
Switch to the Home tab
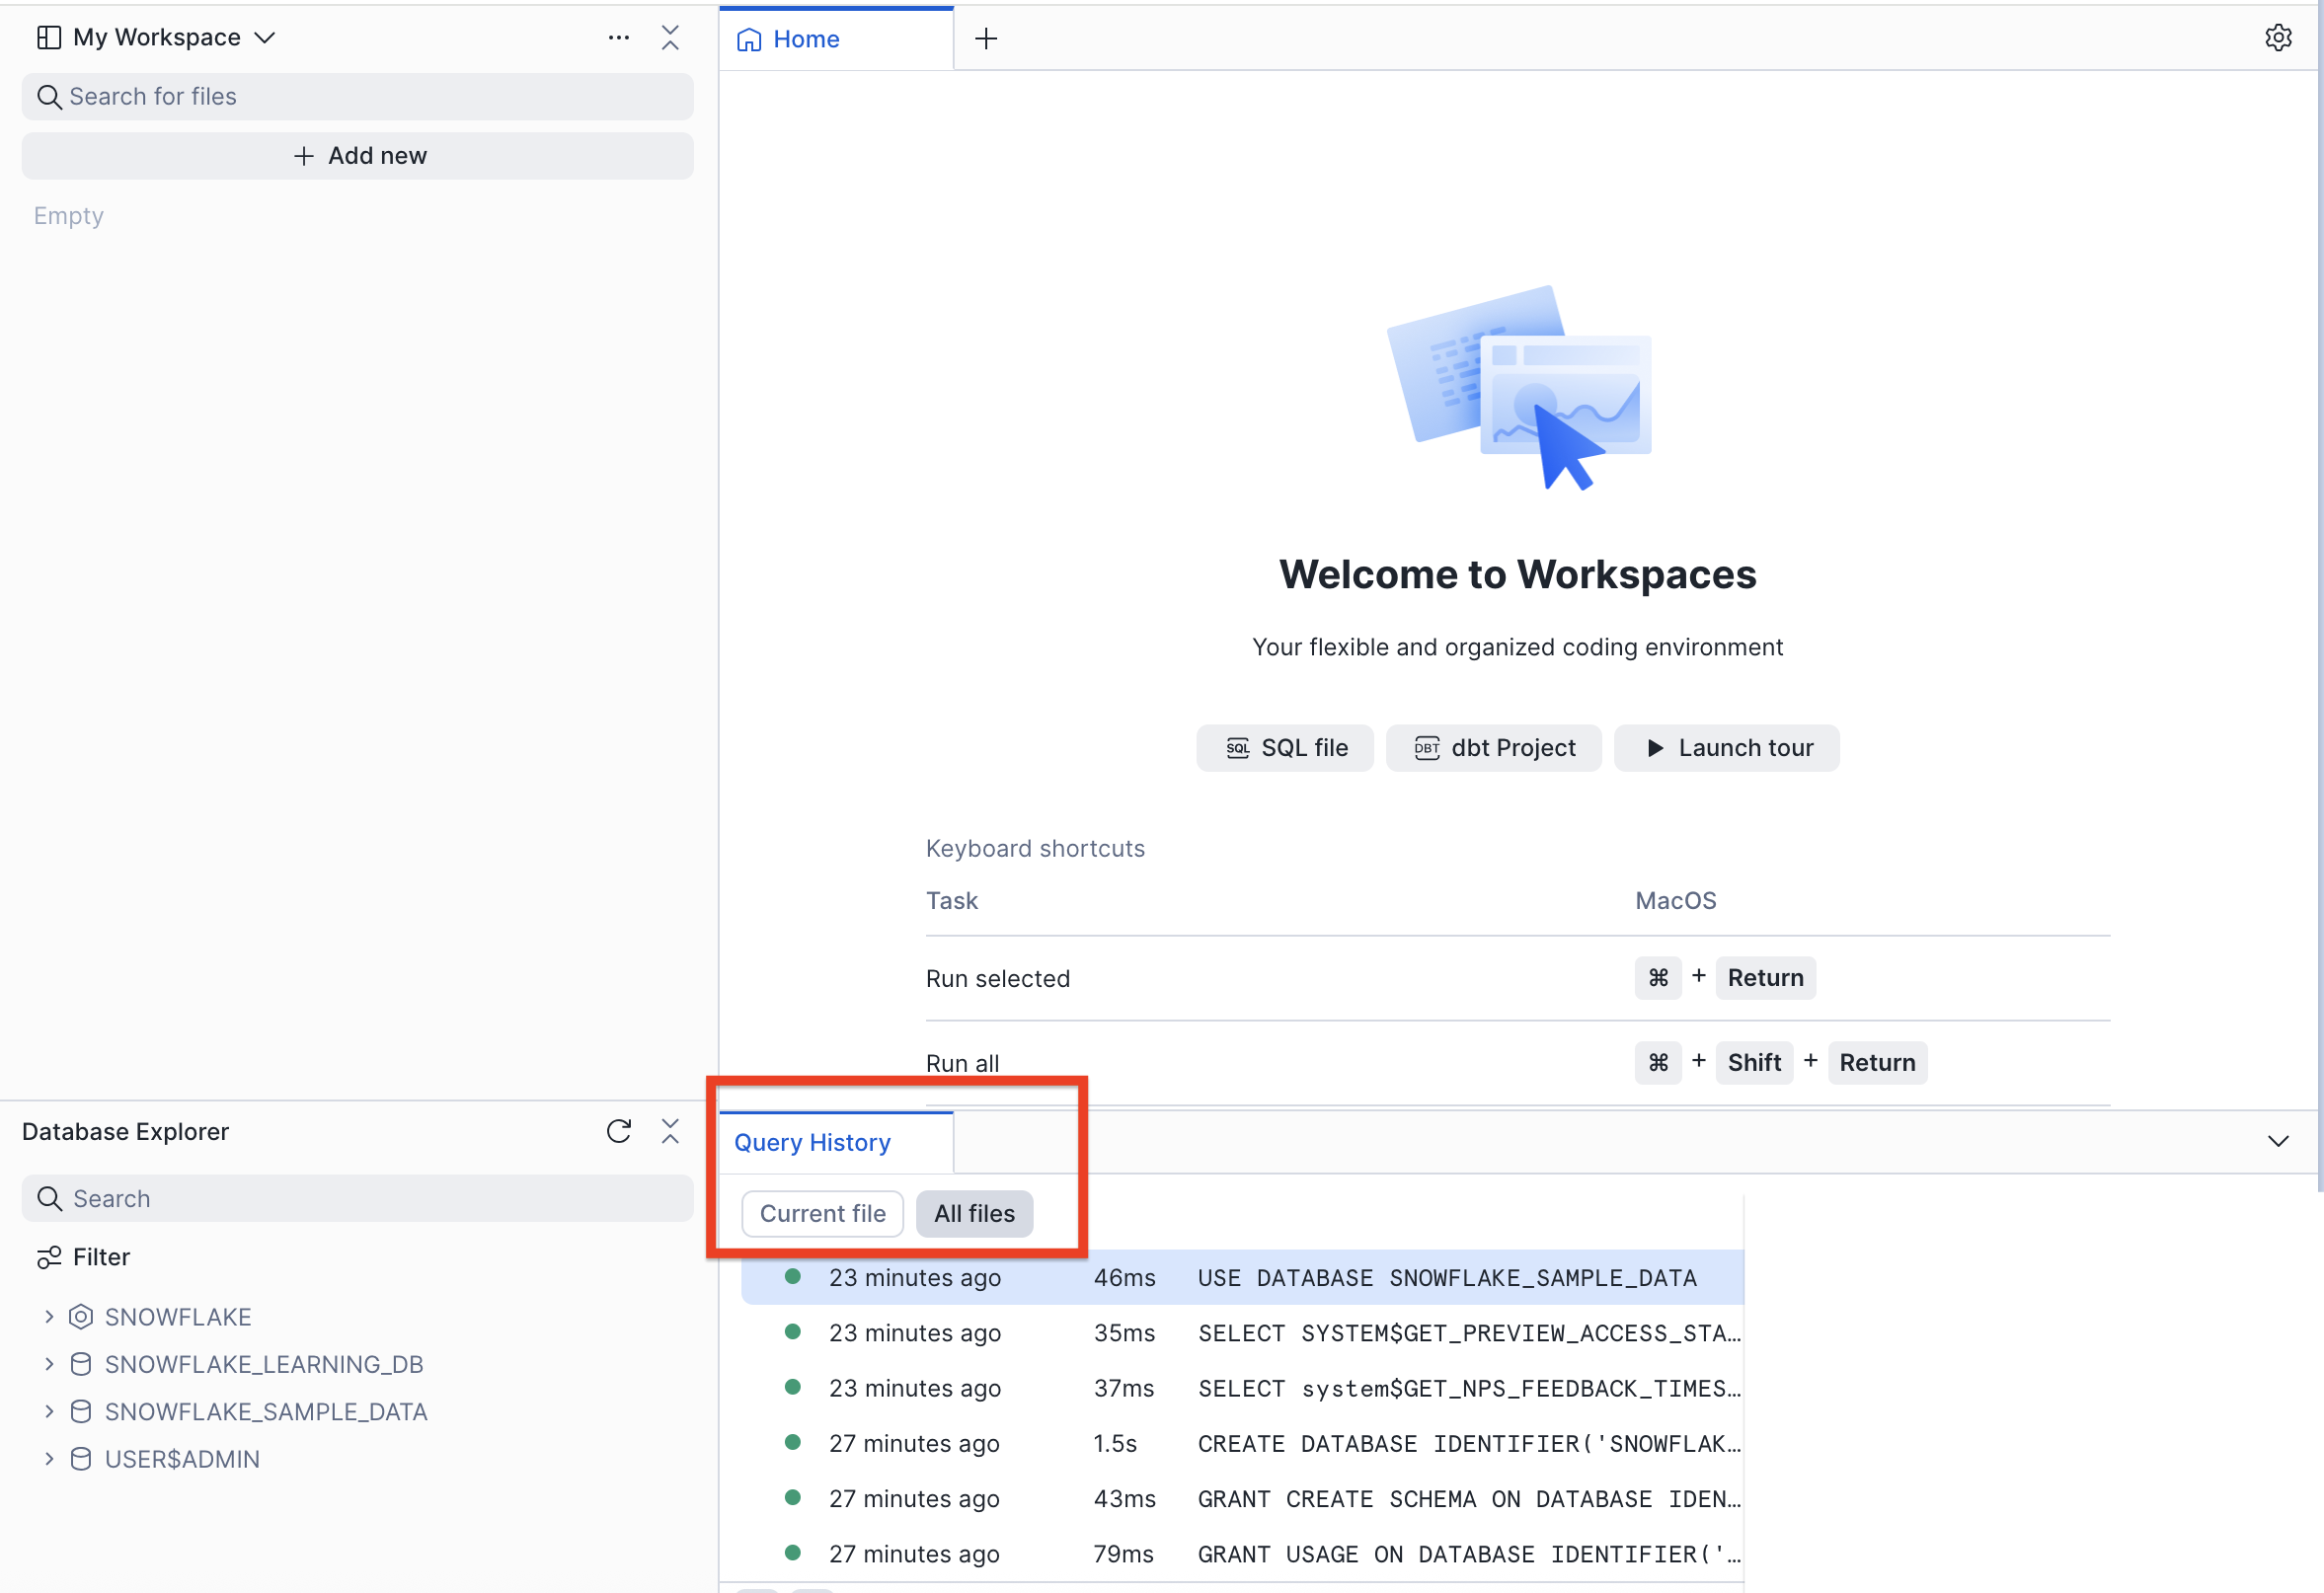point(836,39)
